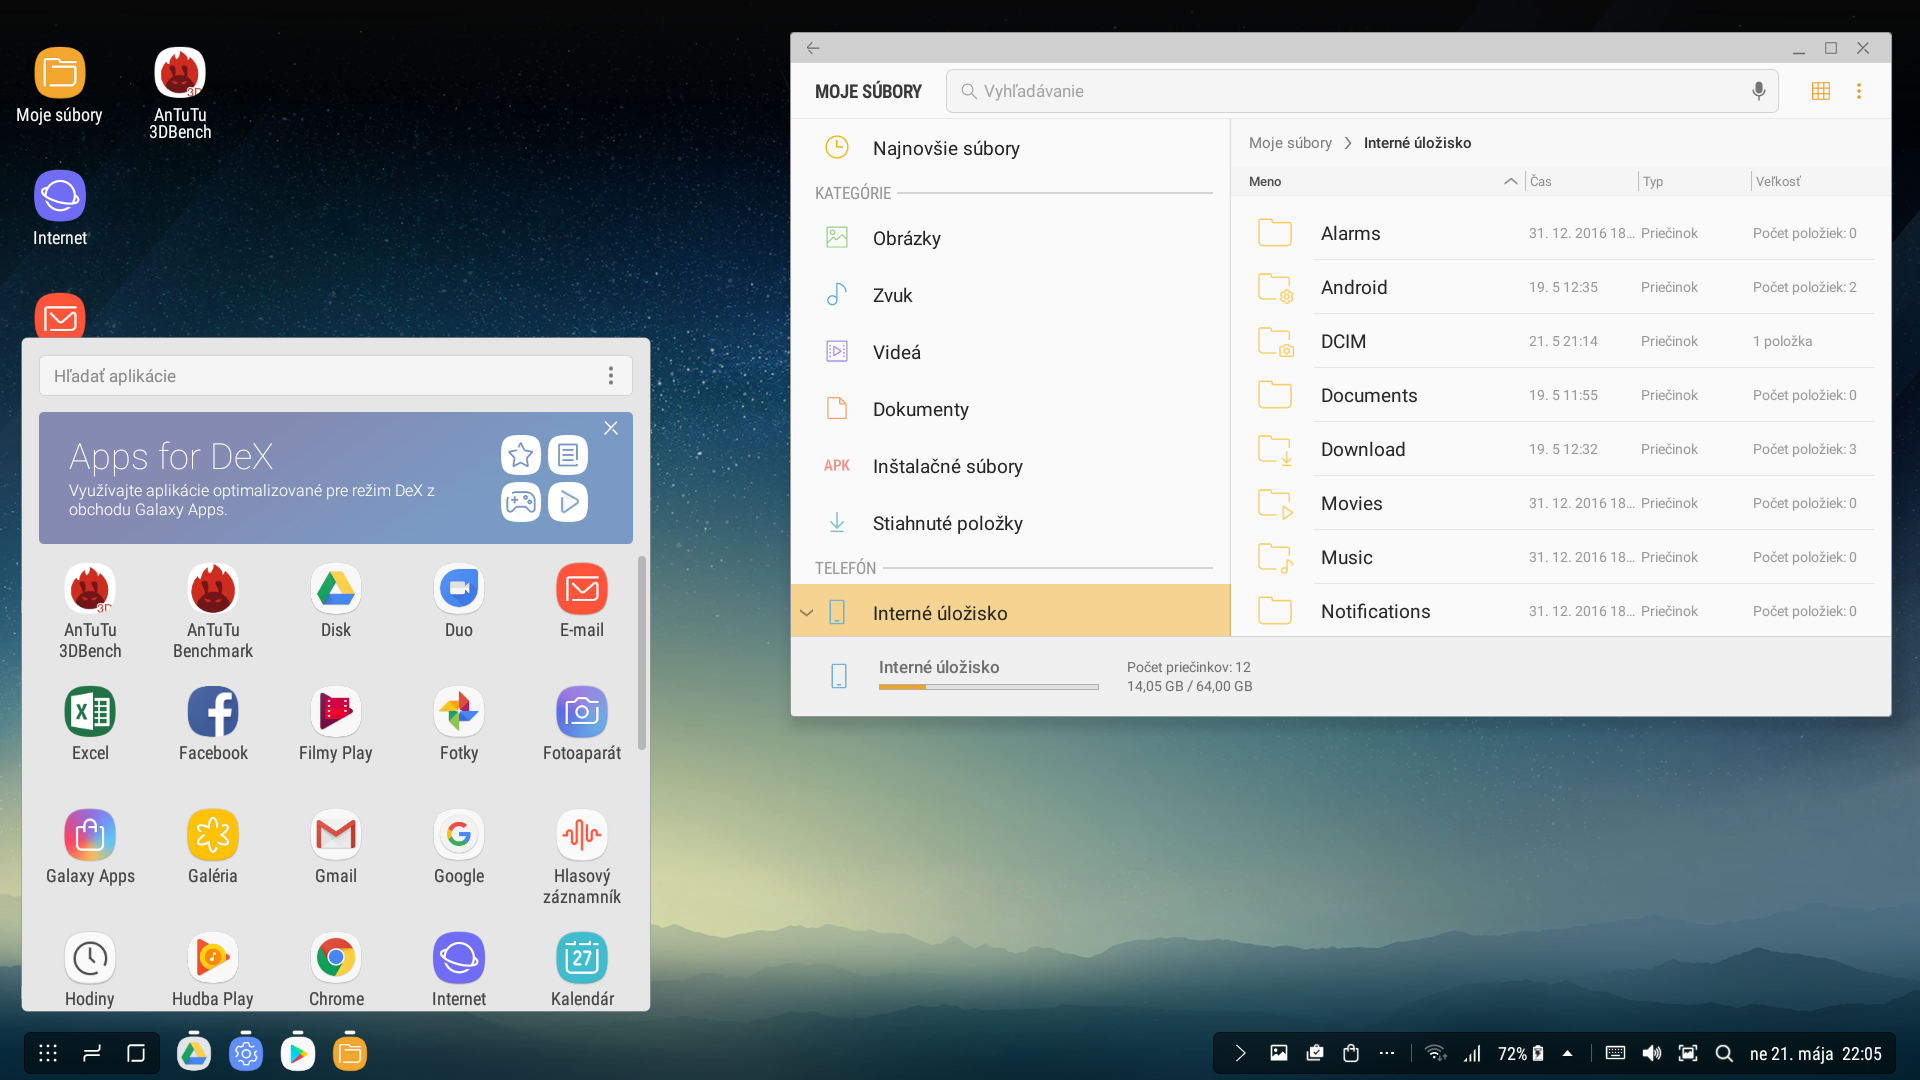The width and height of the screenshot is (1920, 1080).
Task: Toggle the volume icon in taskbar
Action: click(1651, 1053)
